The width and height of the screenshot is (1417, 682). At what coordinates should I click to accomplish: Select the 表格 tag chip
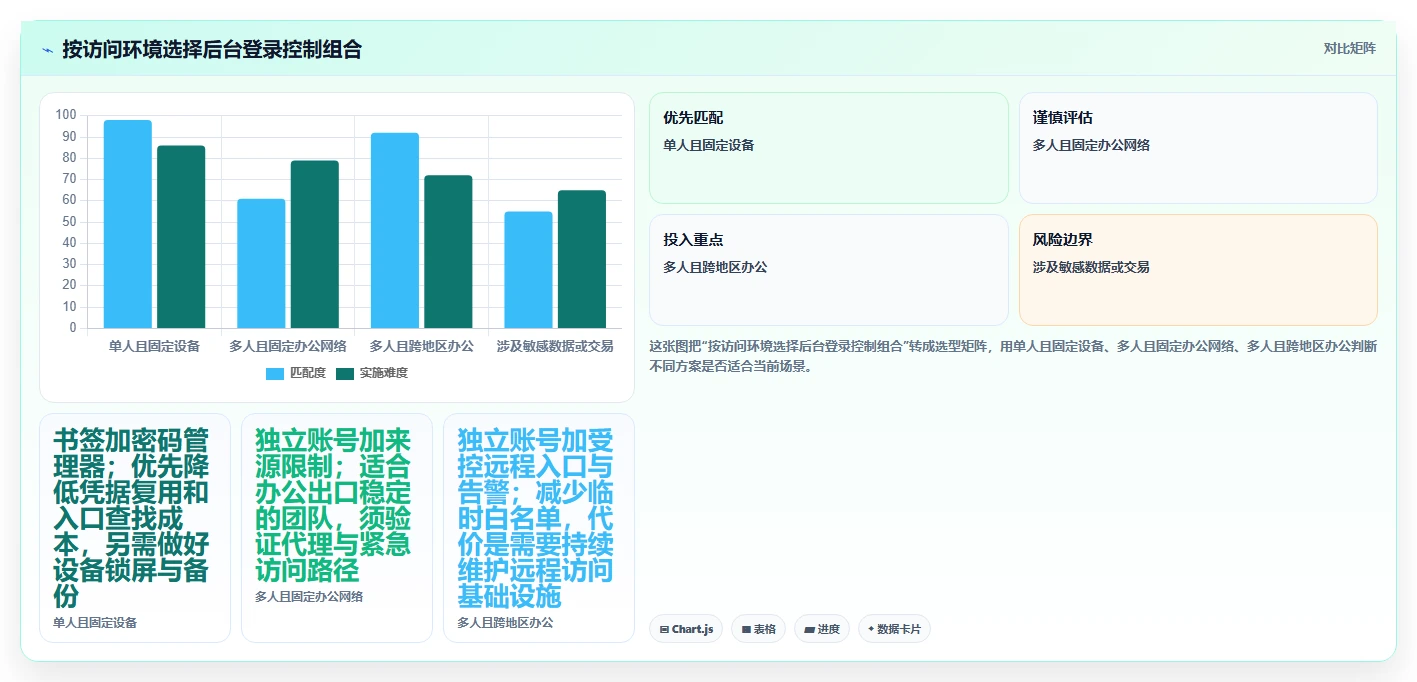758,629
